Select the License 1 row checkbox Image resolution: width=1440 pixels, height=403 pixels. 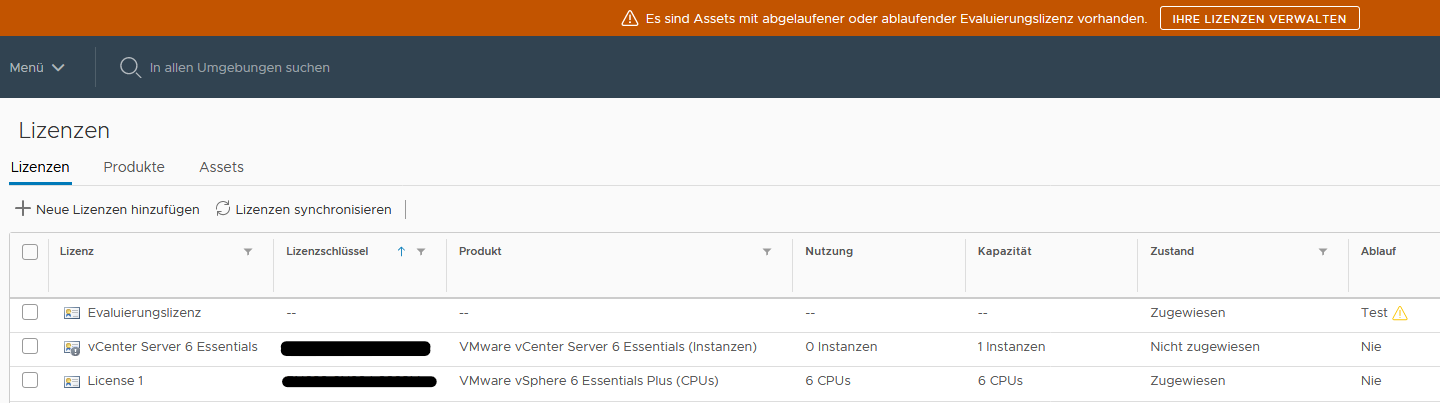coord(30,381)
